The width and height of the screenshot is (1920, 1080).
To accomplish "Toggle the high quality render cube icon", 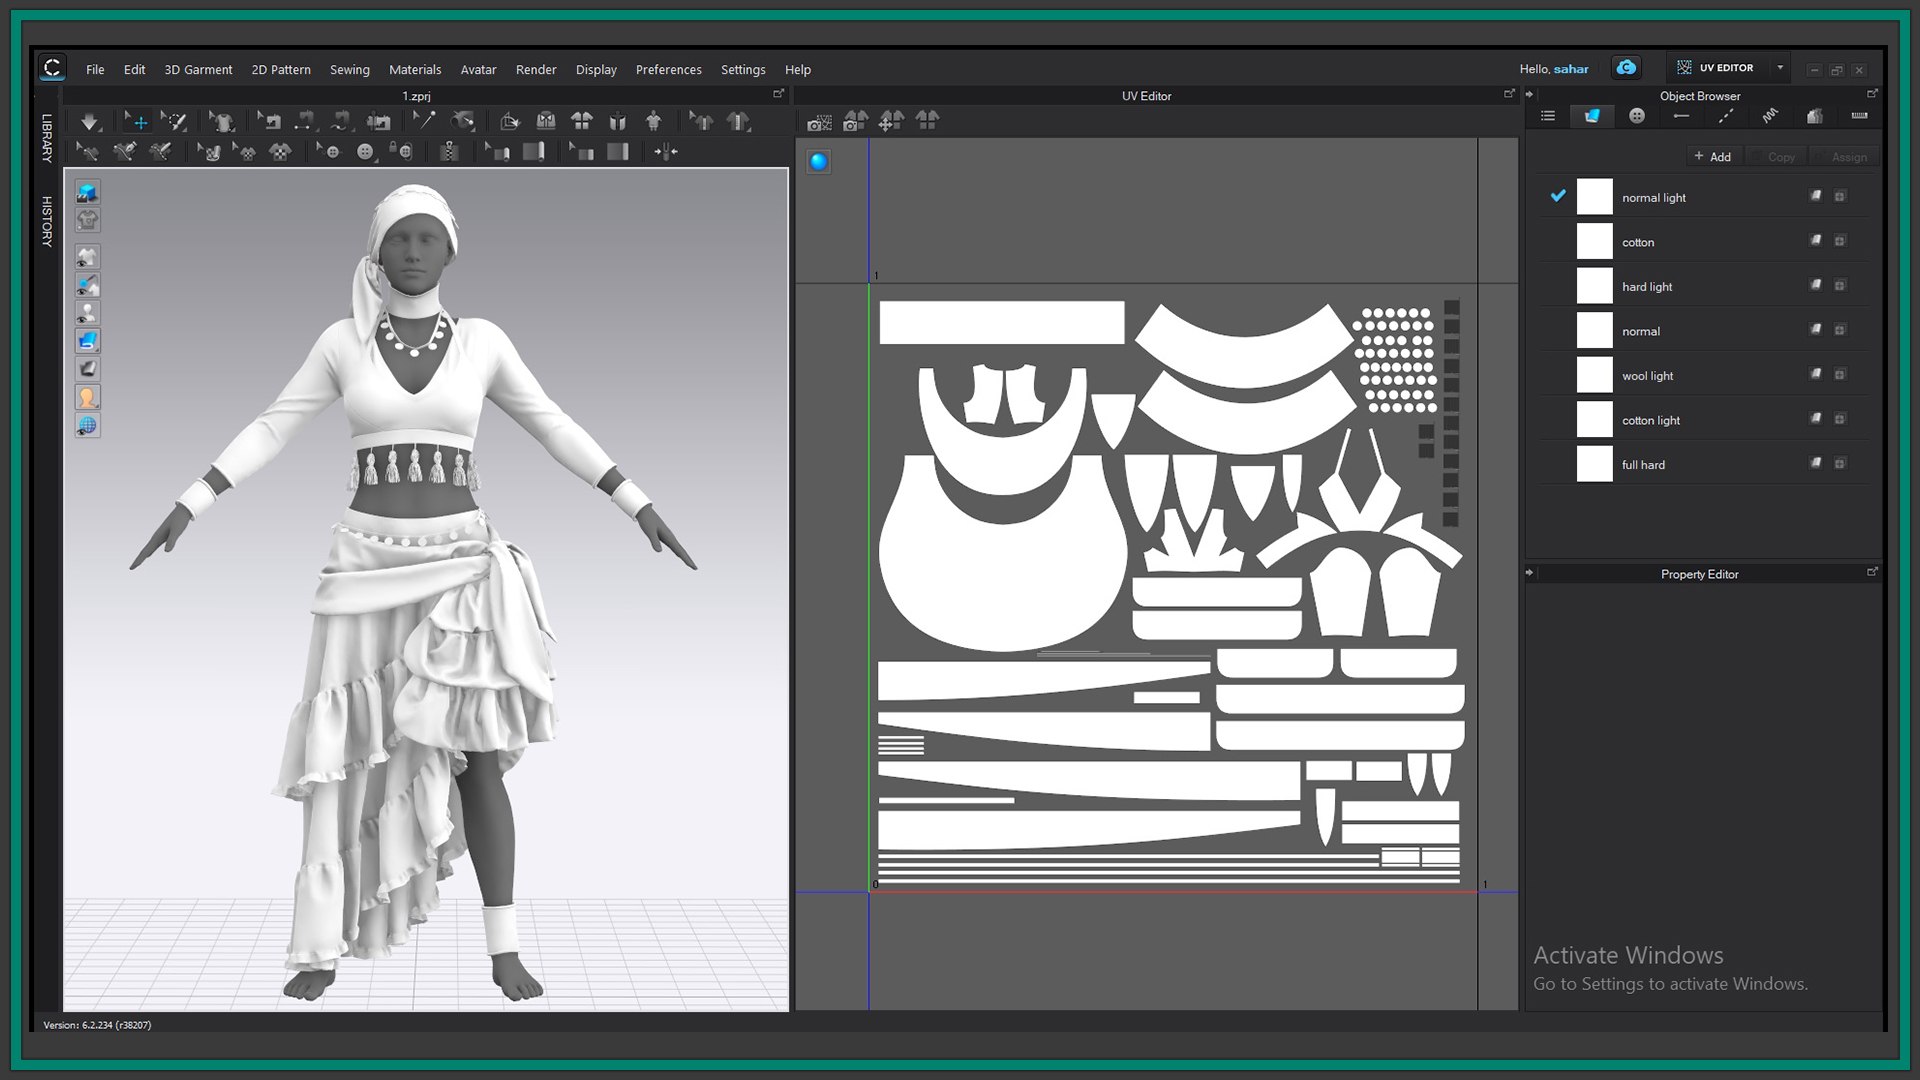I will 88,192.
